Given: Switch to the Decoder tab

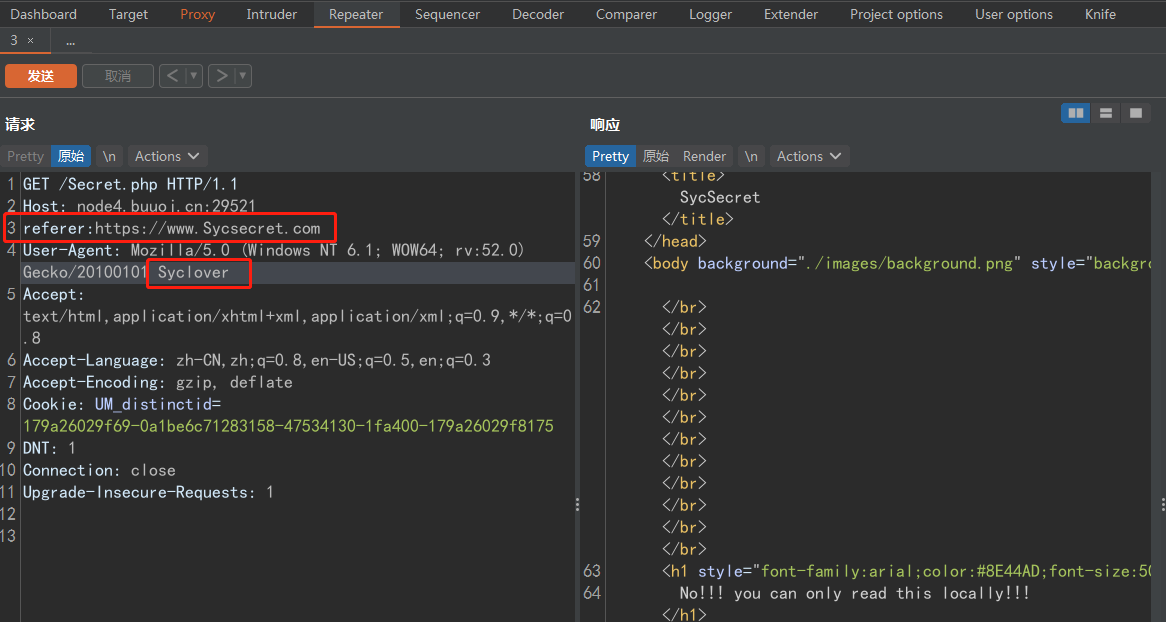Looking at the screenshot, I should [x=538, y=14].
